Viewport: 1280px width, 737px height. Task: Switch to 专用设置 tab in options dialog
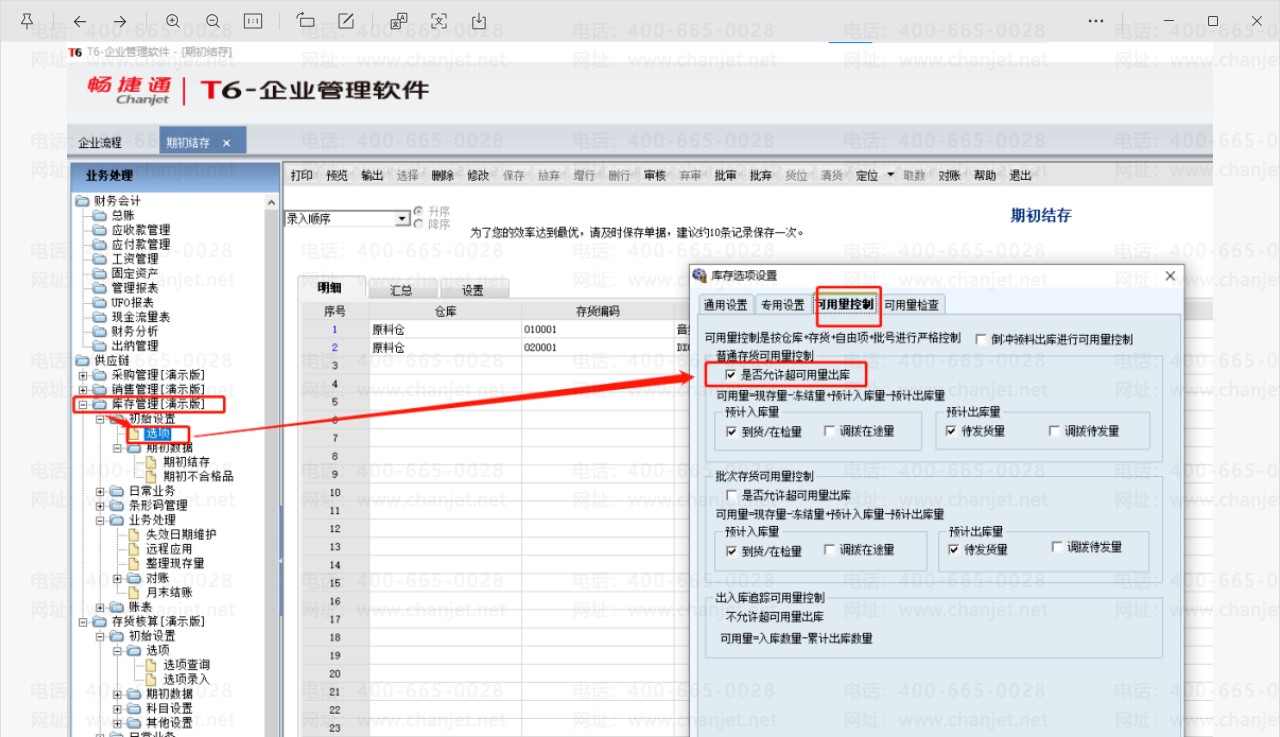(782, 305)
